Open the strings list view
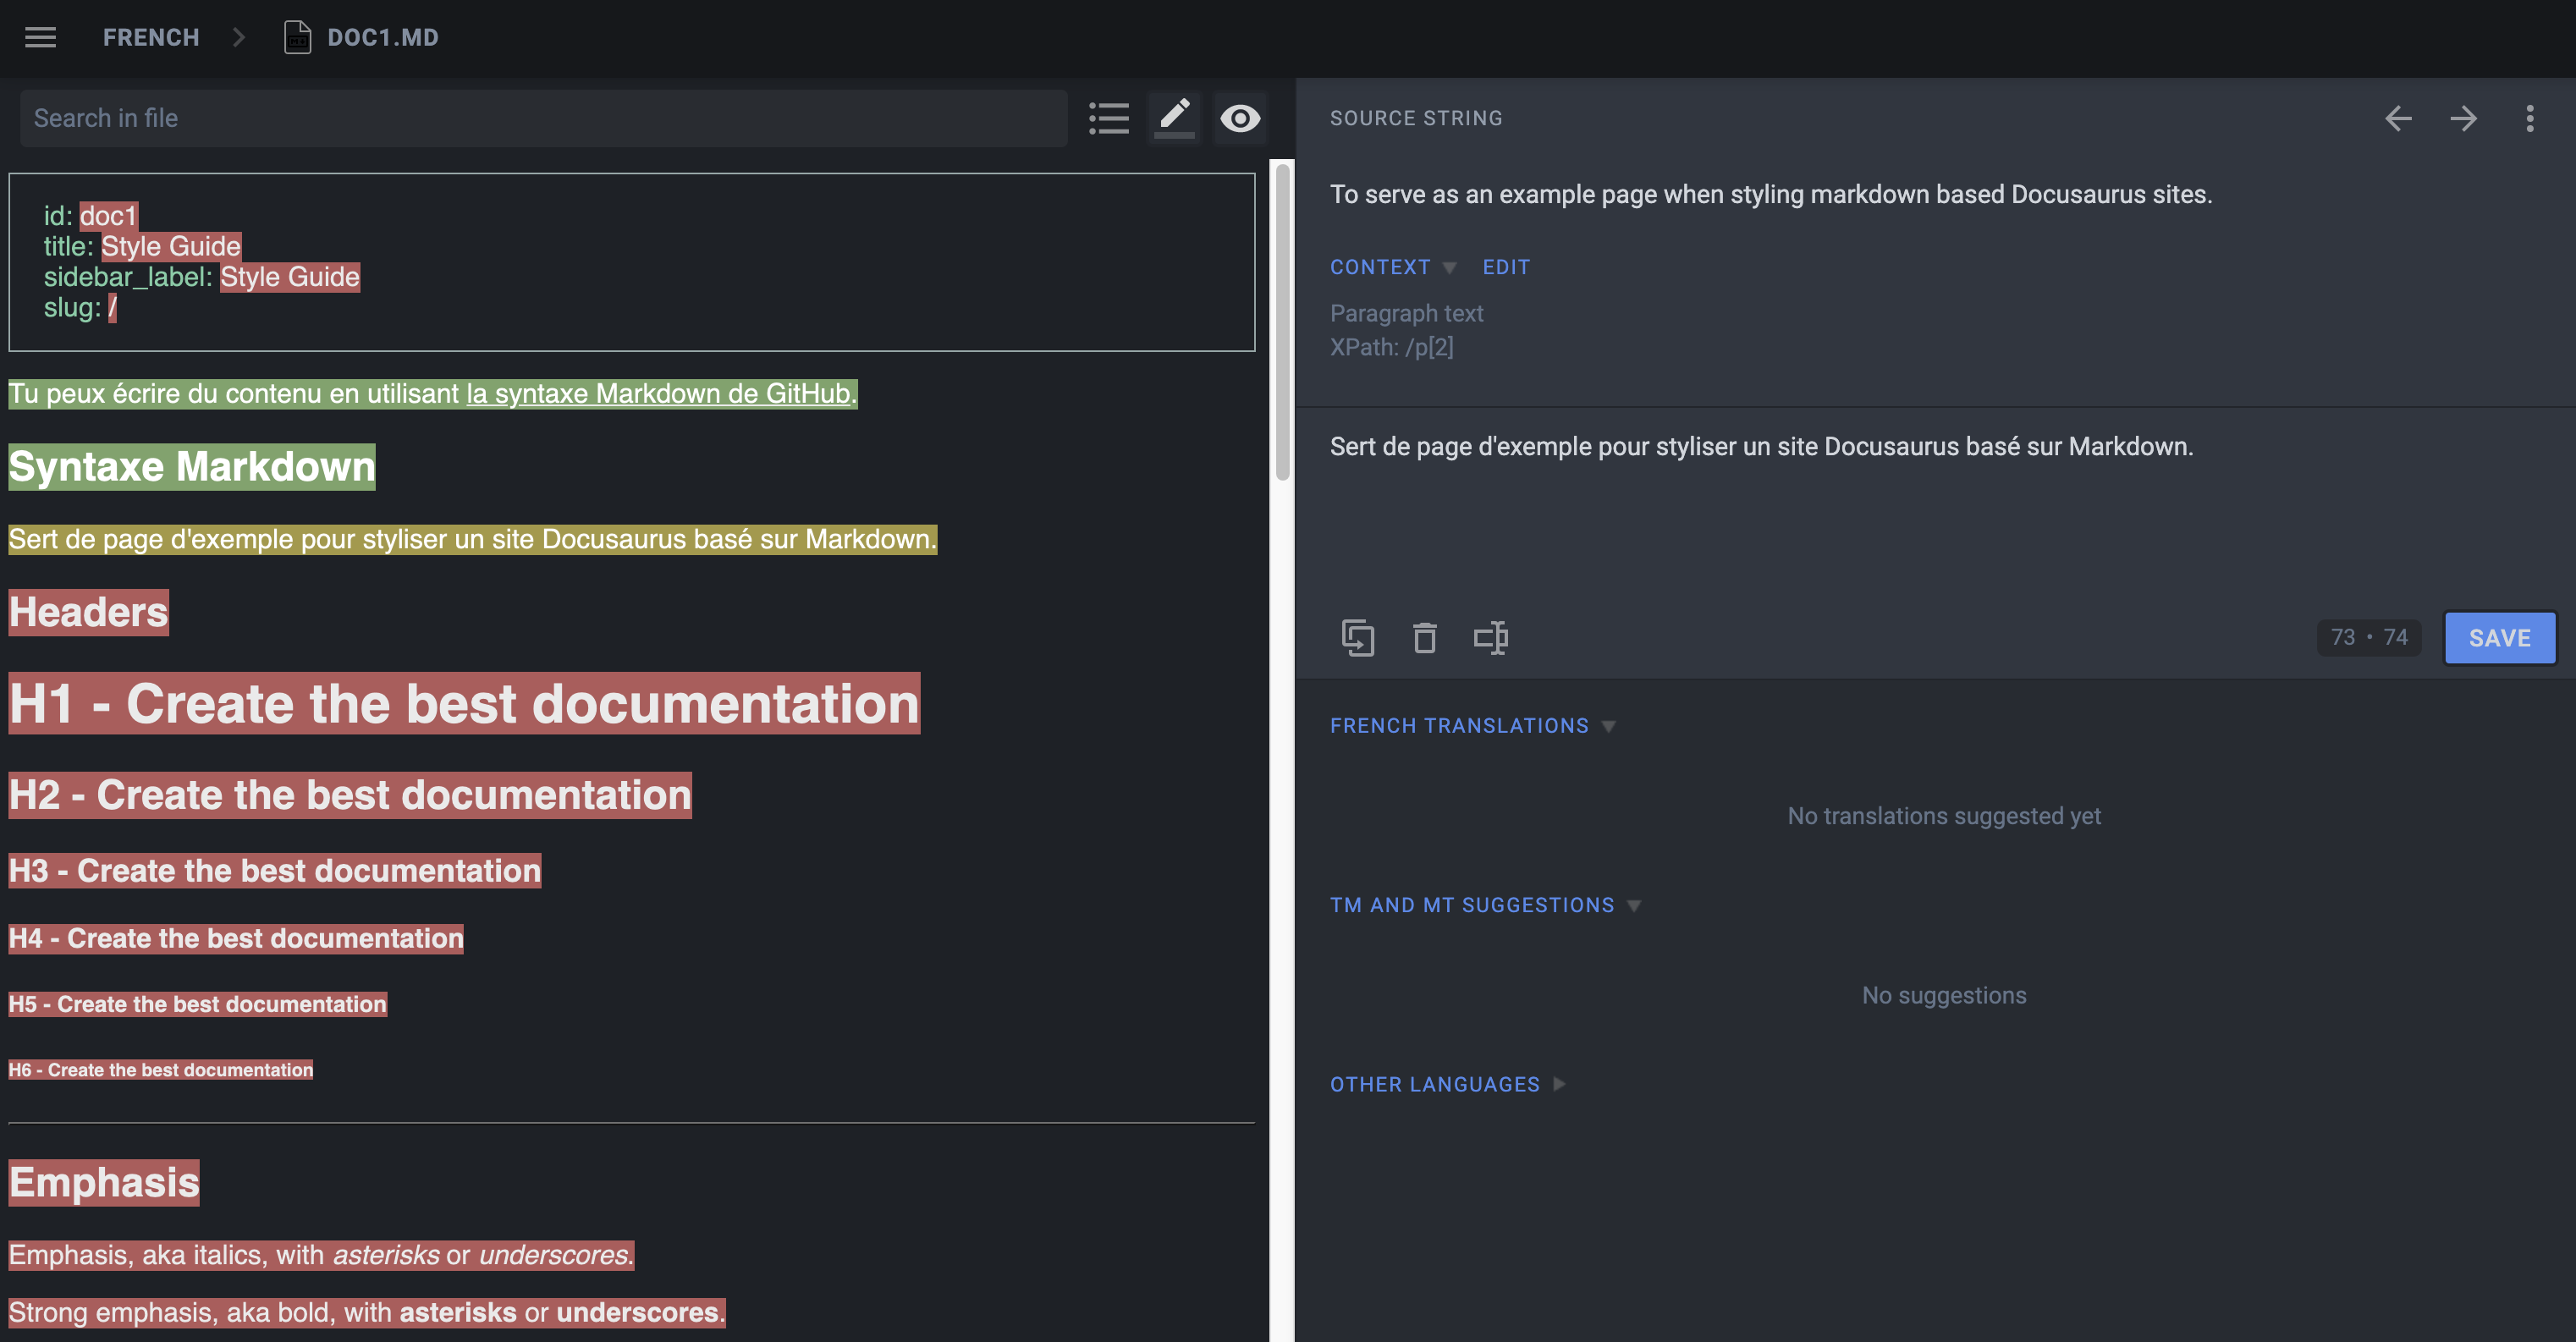This screenshot has width=2576, height=1342. click(x=1109, y=117)
